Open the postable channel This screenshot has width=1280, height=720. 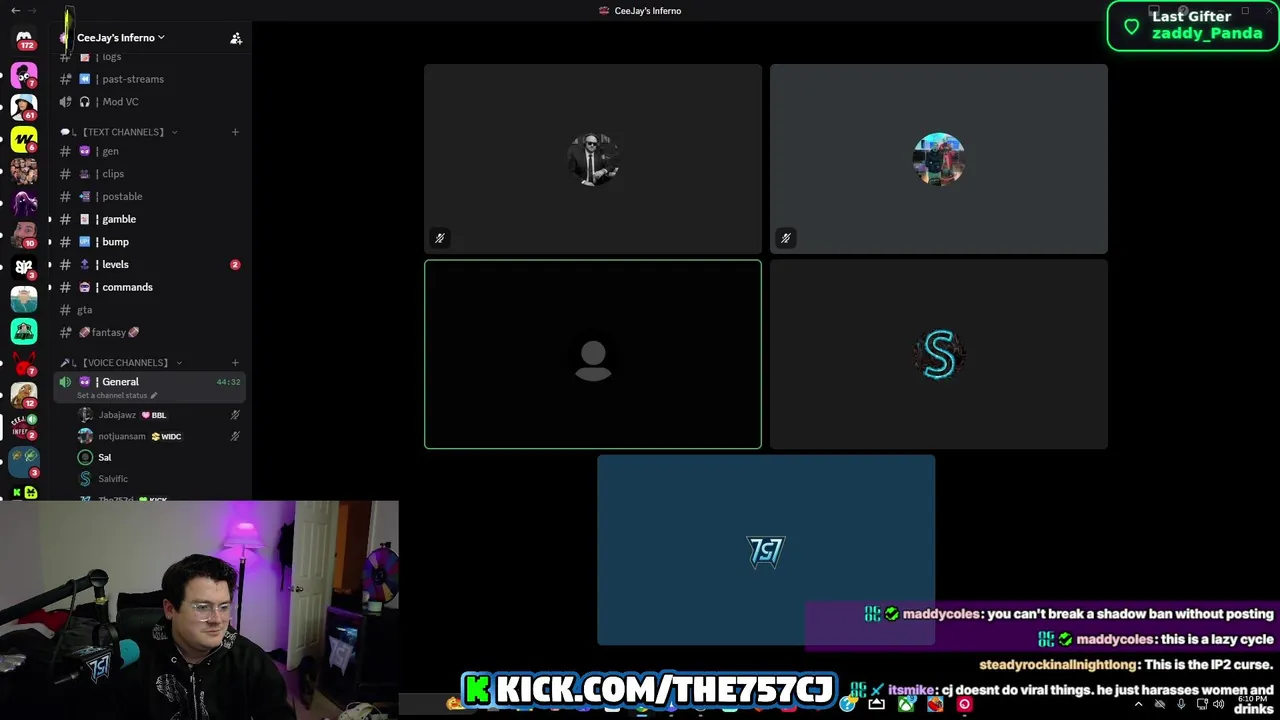click(150, 197)
